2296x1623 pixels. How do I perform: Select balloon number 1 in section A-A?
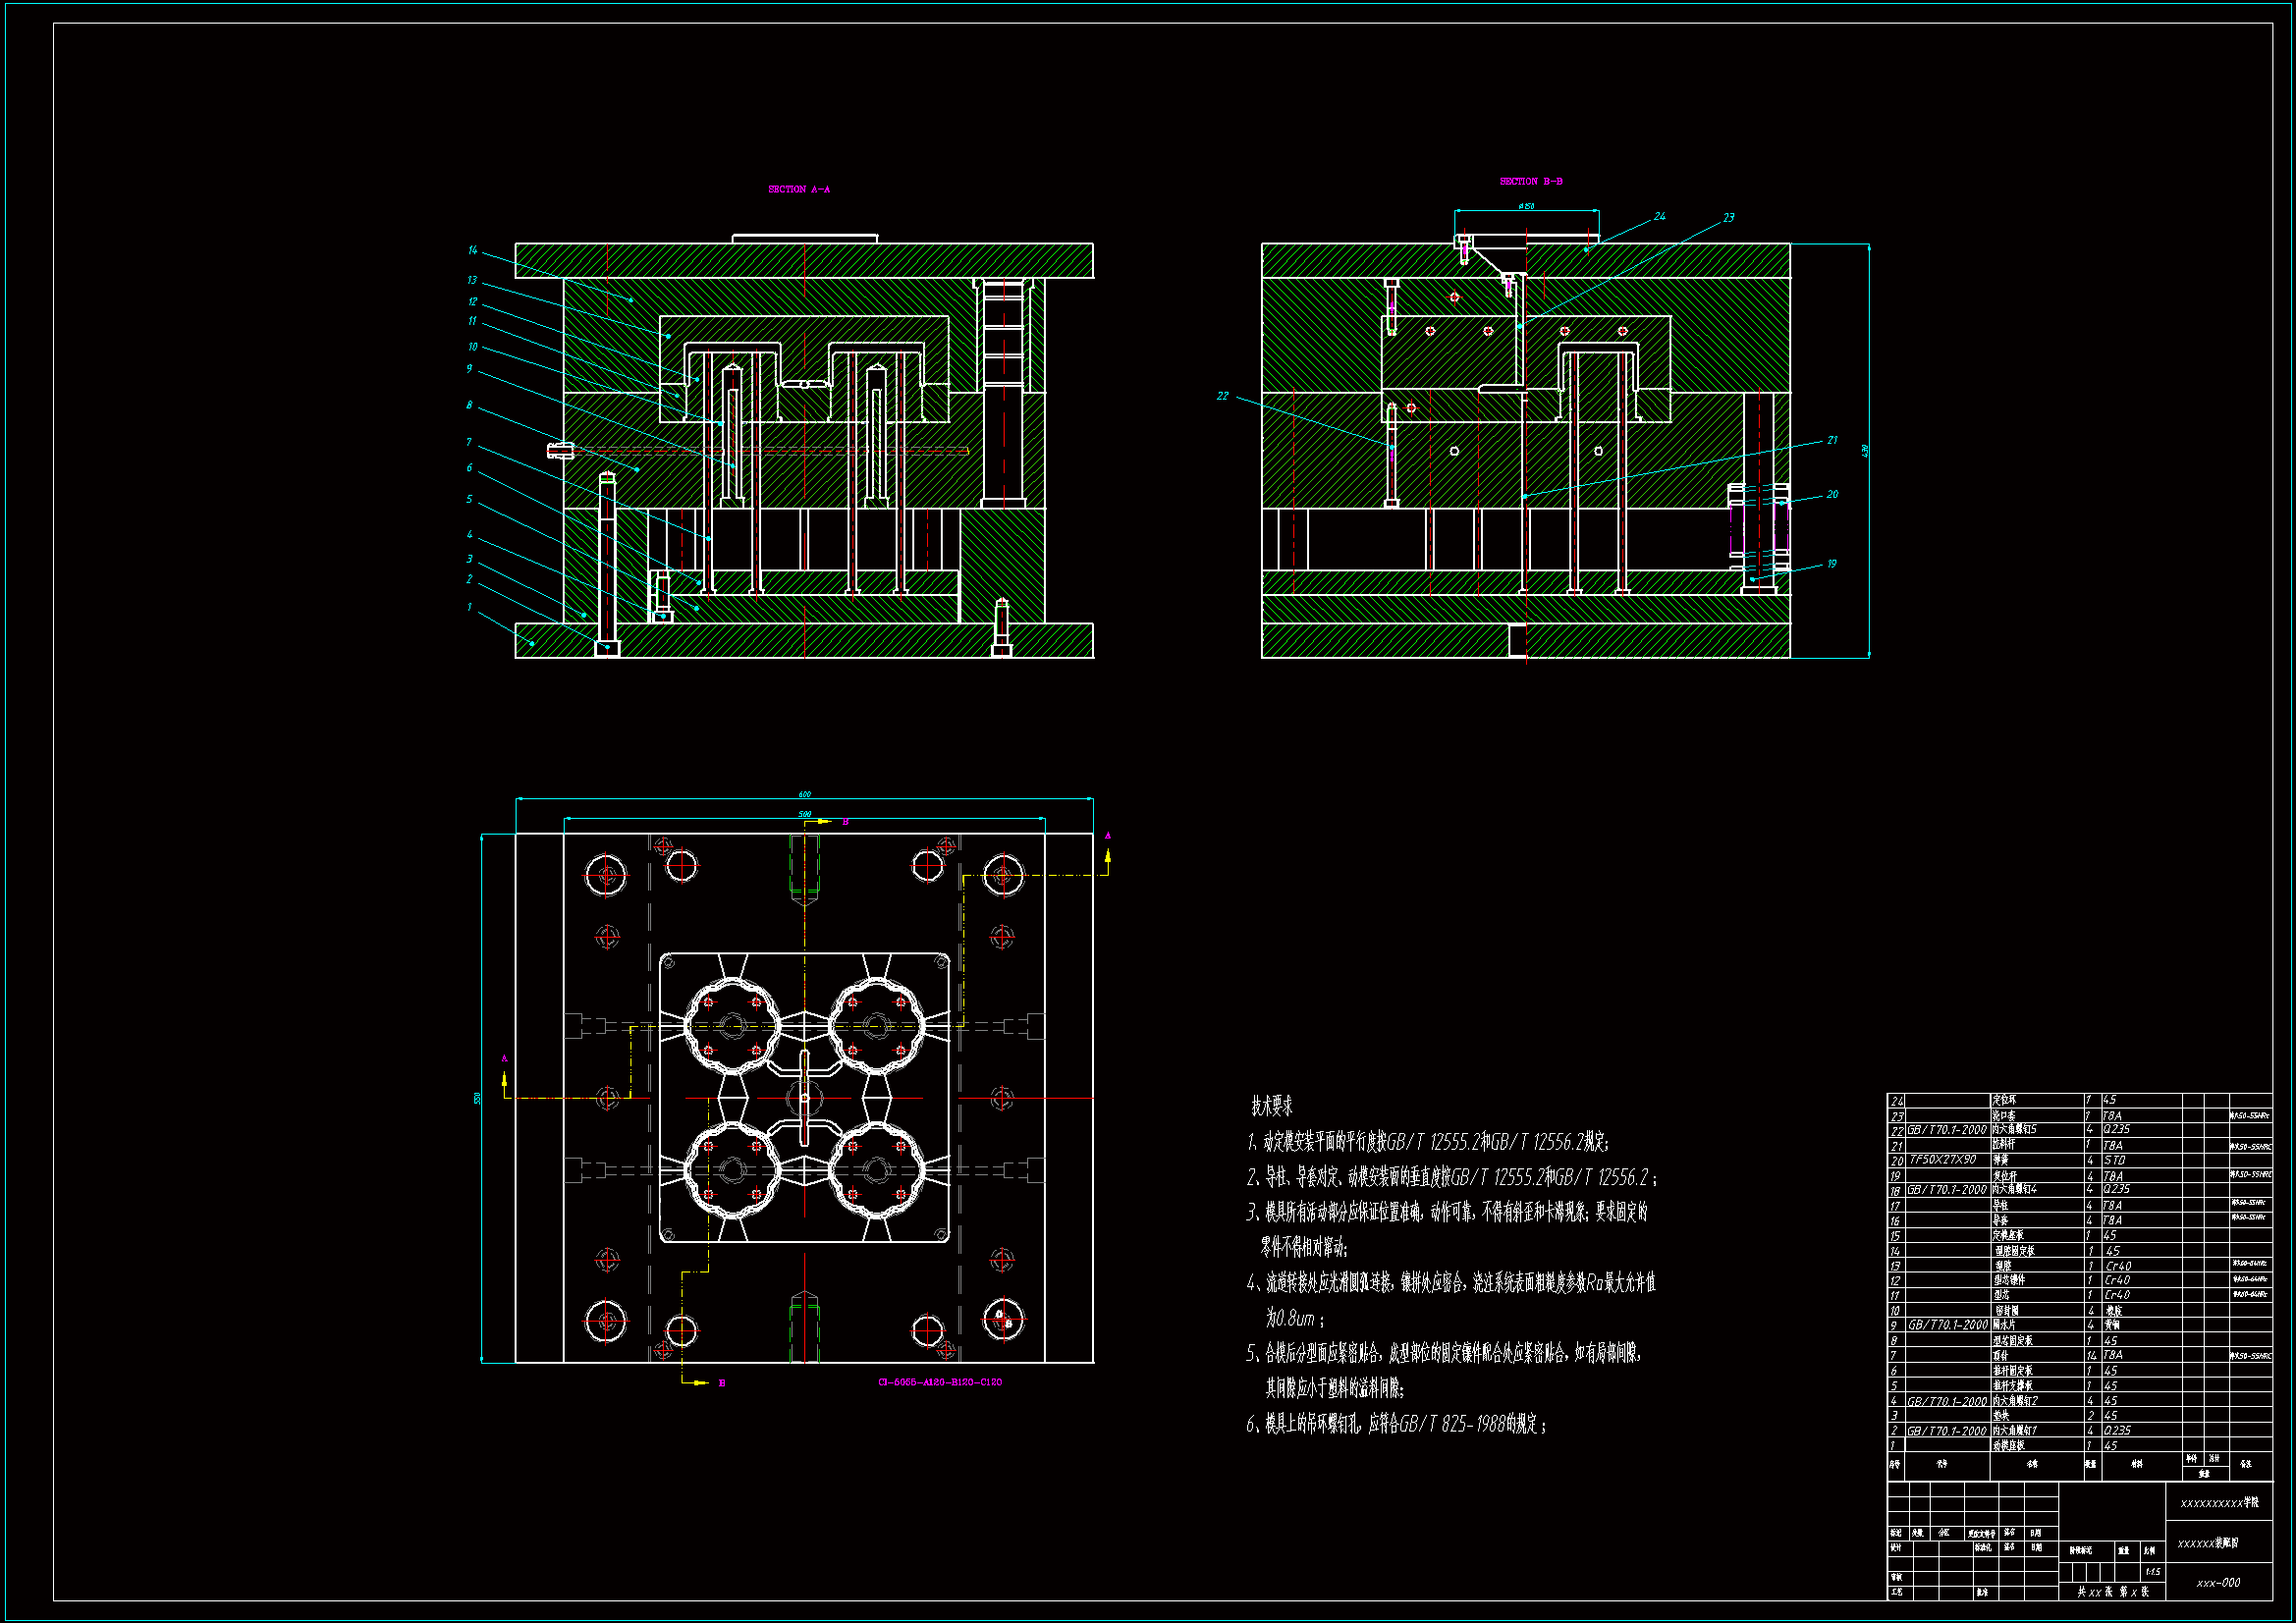click(x=469, y=606)
